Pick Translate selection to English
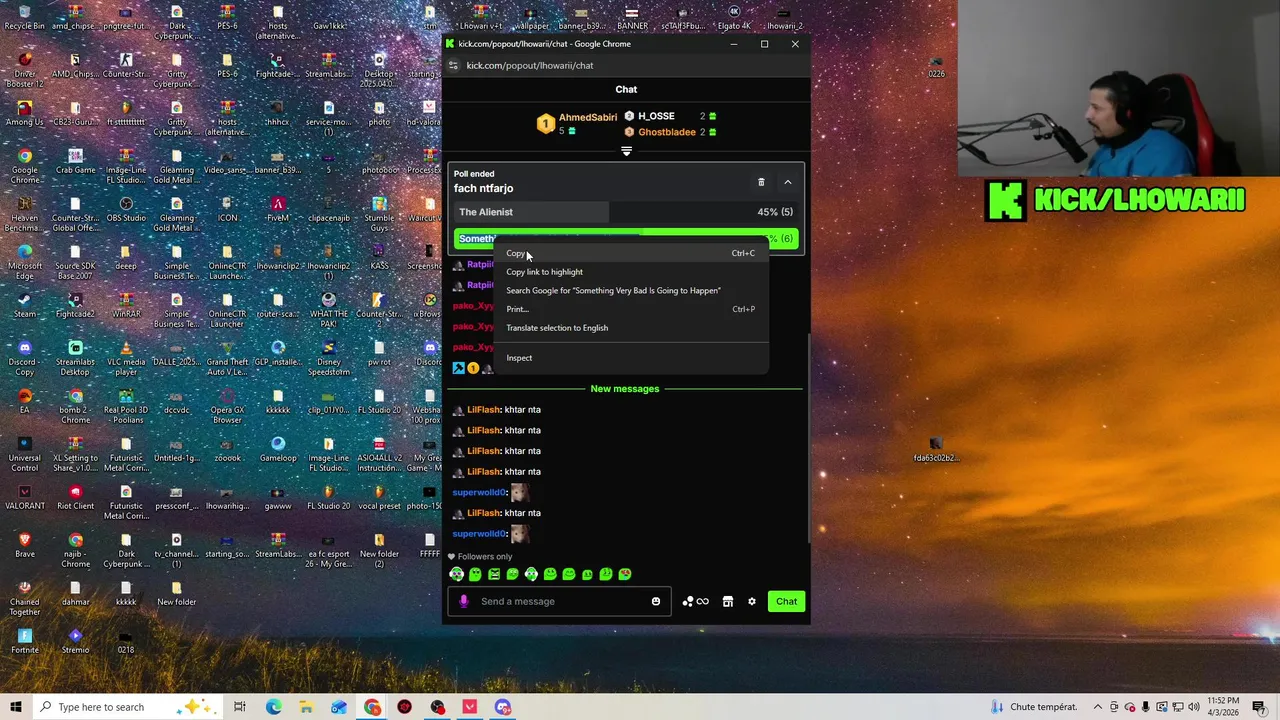Viewport: 1280px width, 720px height. [632, 328]
